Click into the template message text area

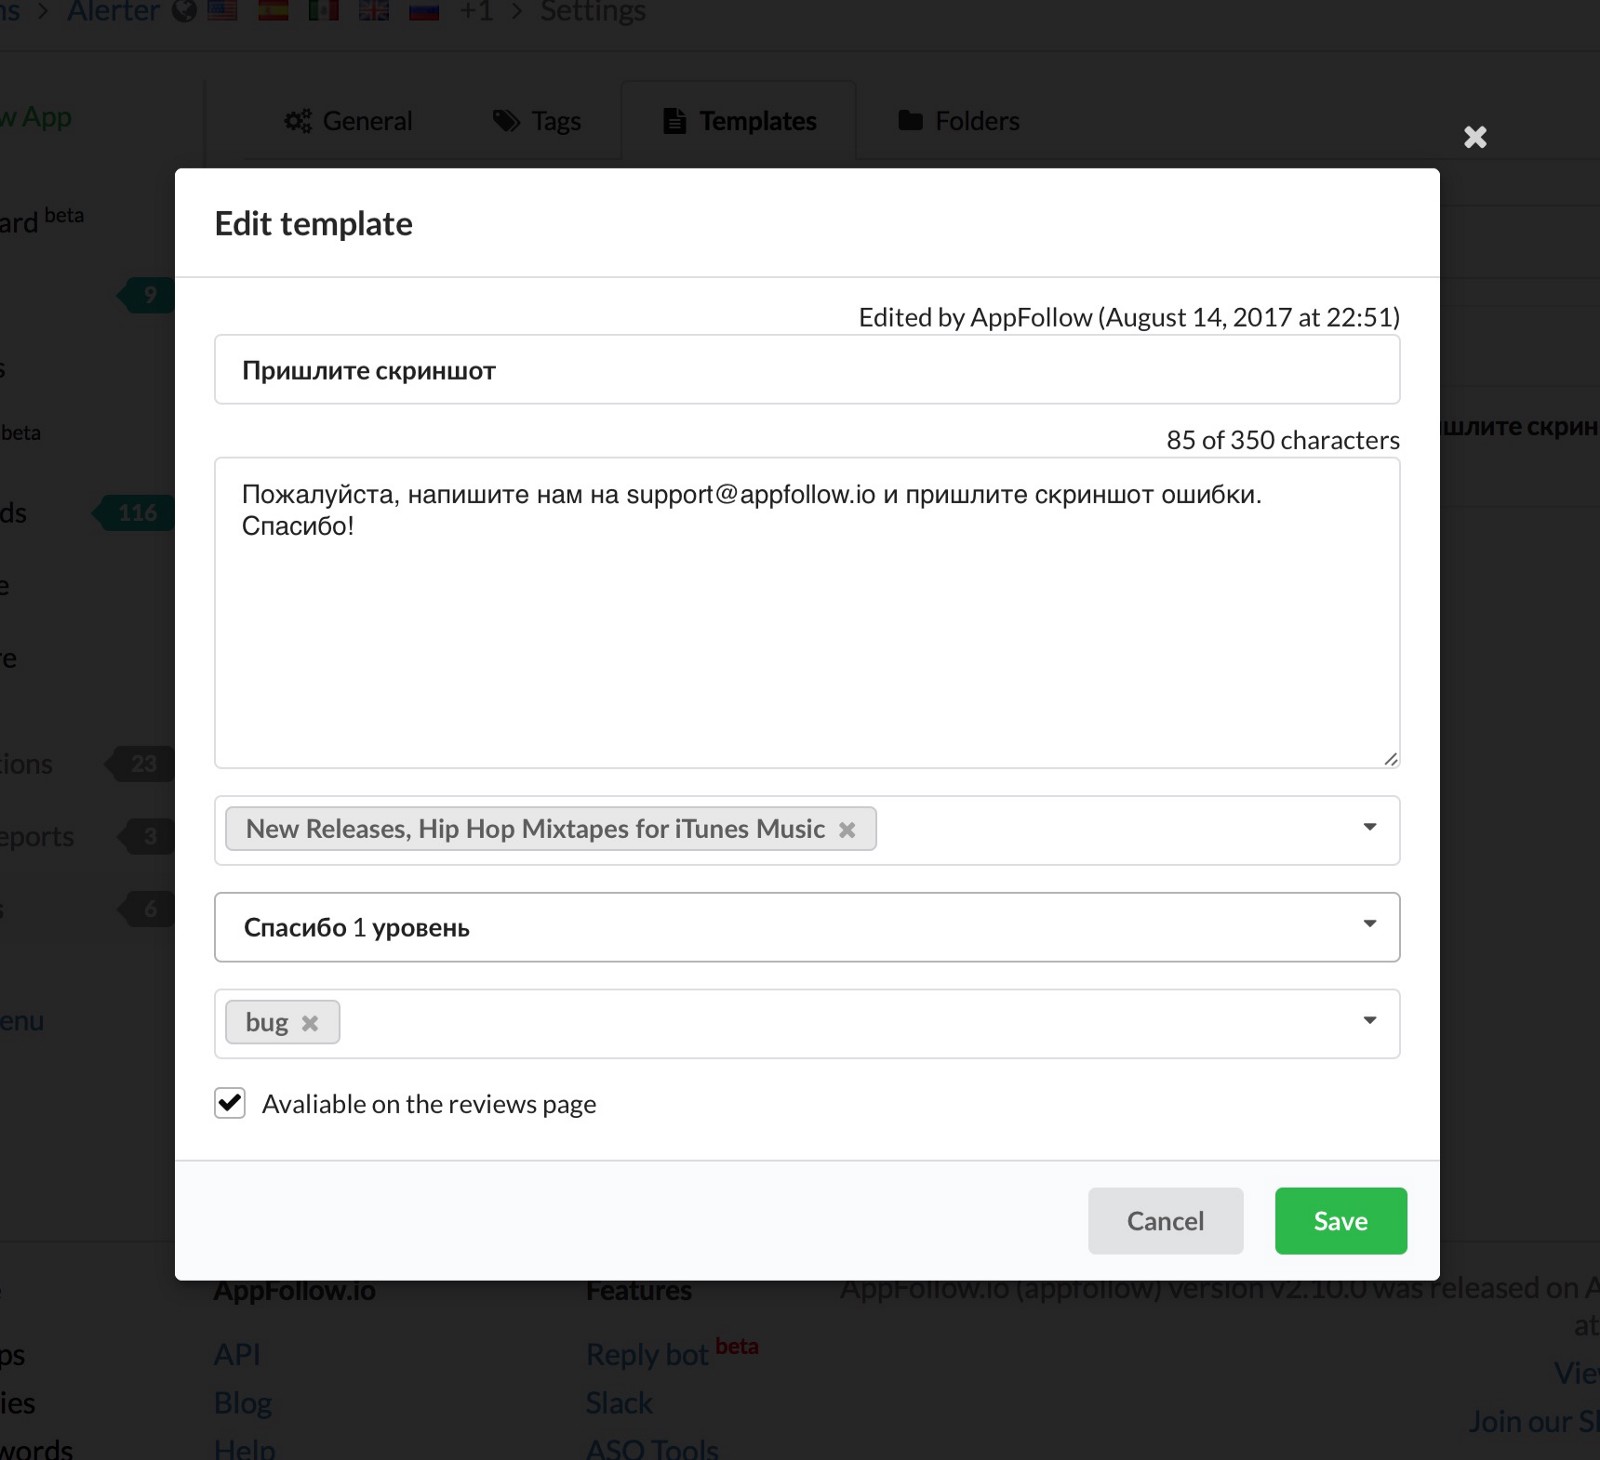click(x=806, y=640)
